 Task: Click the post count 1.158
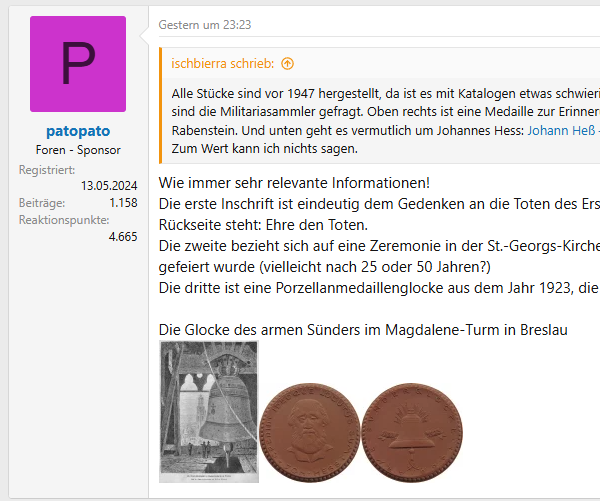tap(123, 202)
